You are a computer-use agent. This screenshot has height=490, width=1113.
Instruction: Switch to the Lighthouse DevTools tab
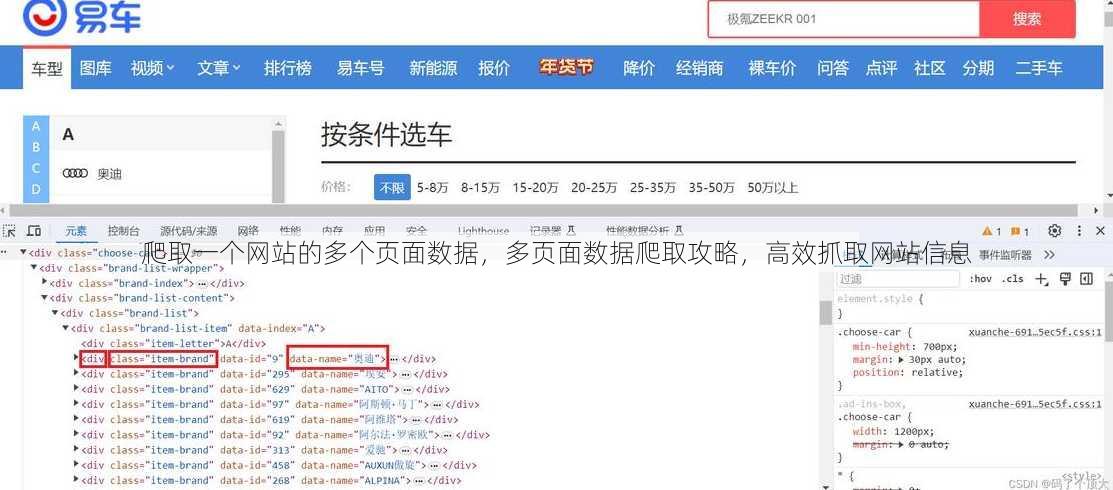483,231
